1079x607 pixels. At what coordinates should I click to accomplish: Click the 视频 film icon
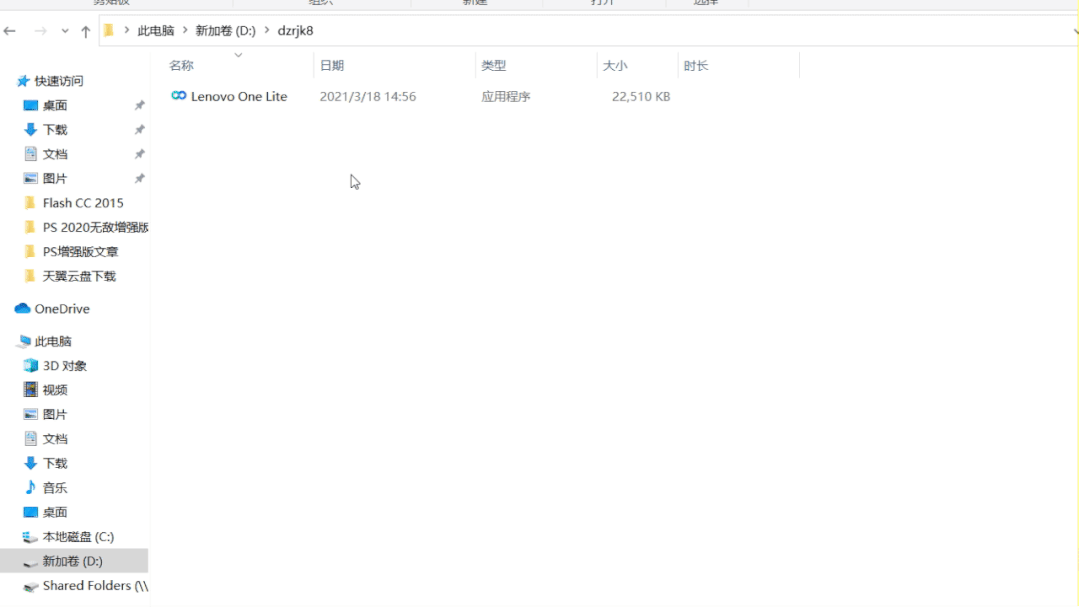click(30, 390)
